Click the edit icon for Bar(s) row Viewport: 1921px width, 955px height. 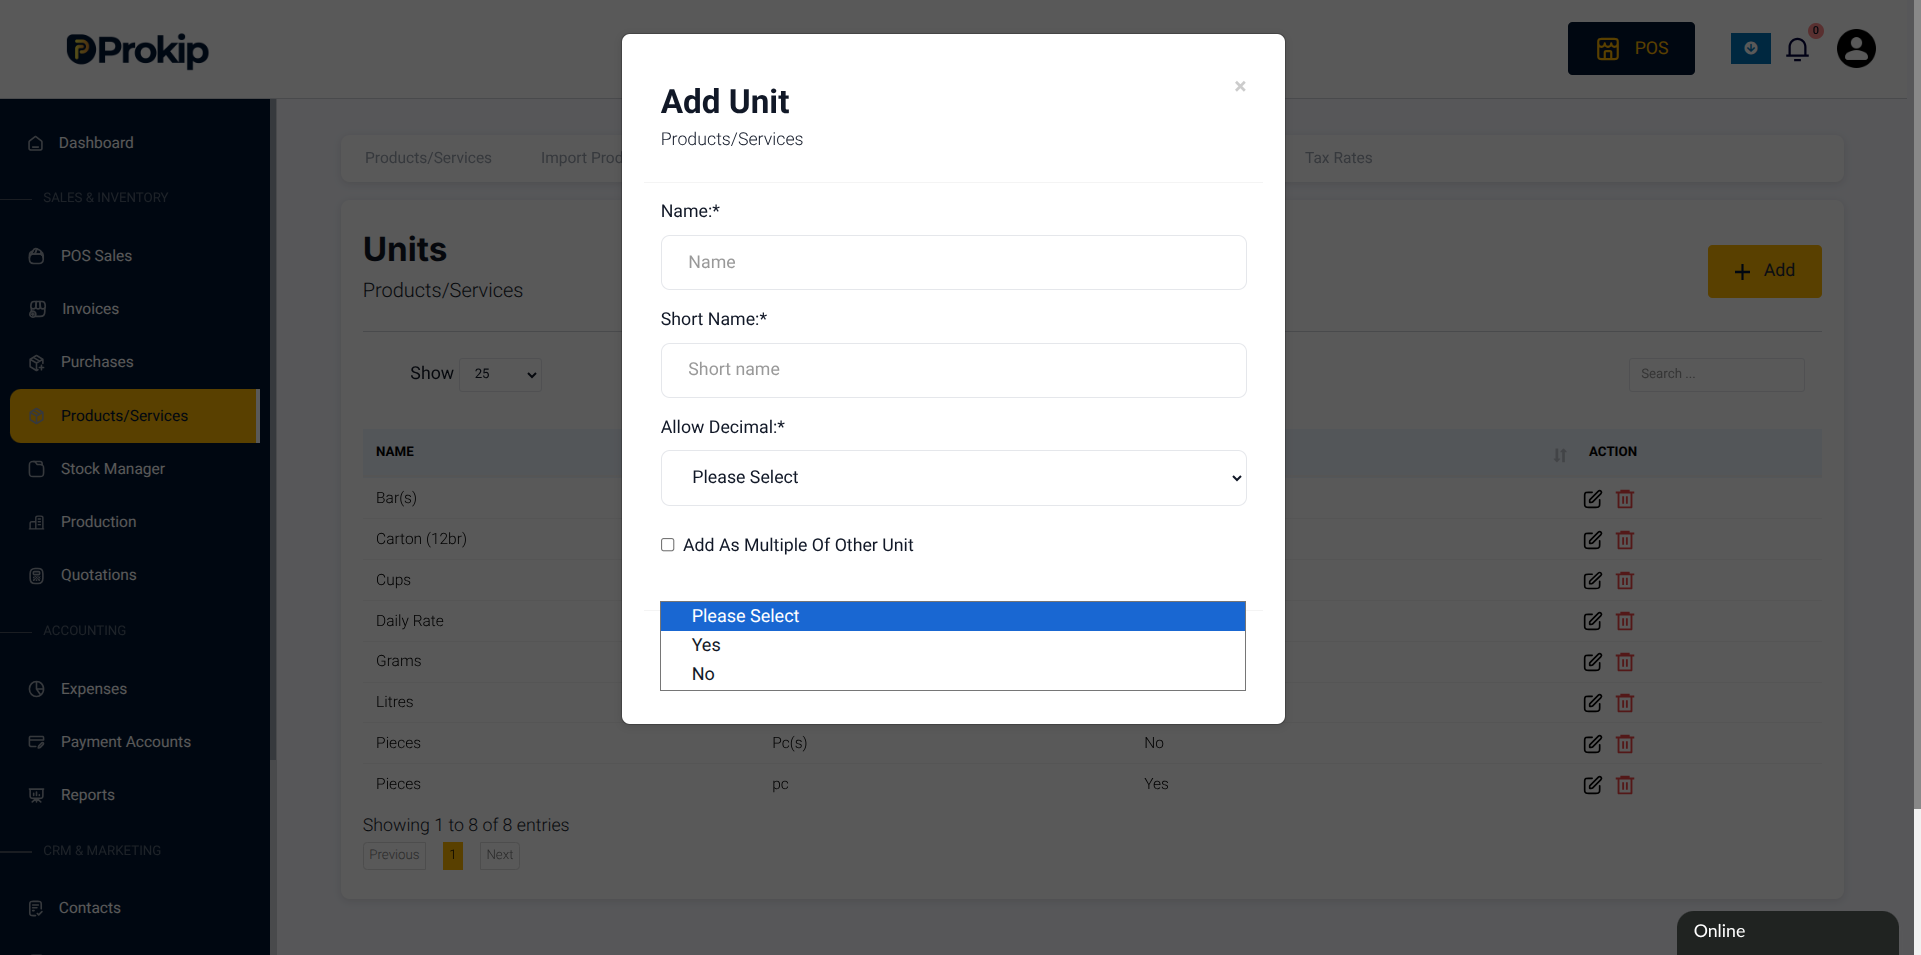point(1593,499)
